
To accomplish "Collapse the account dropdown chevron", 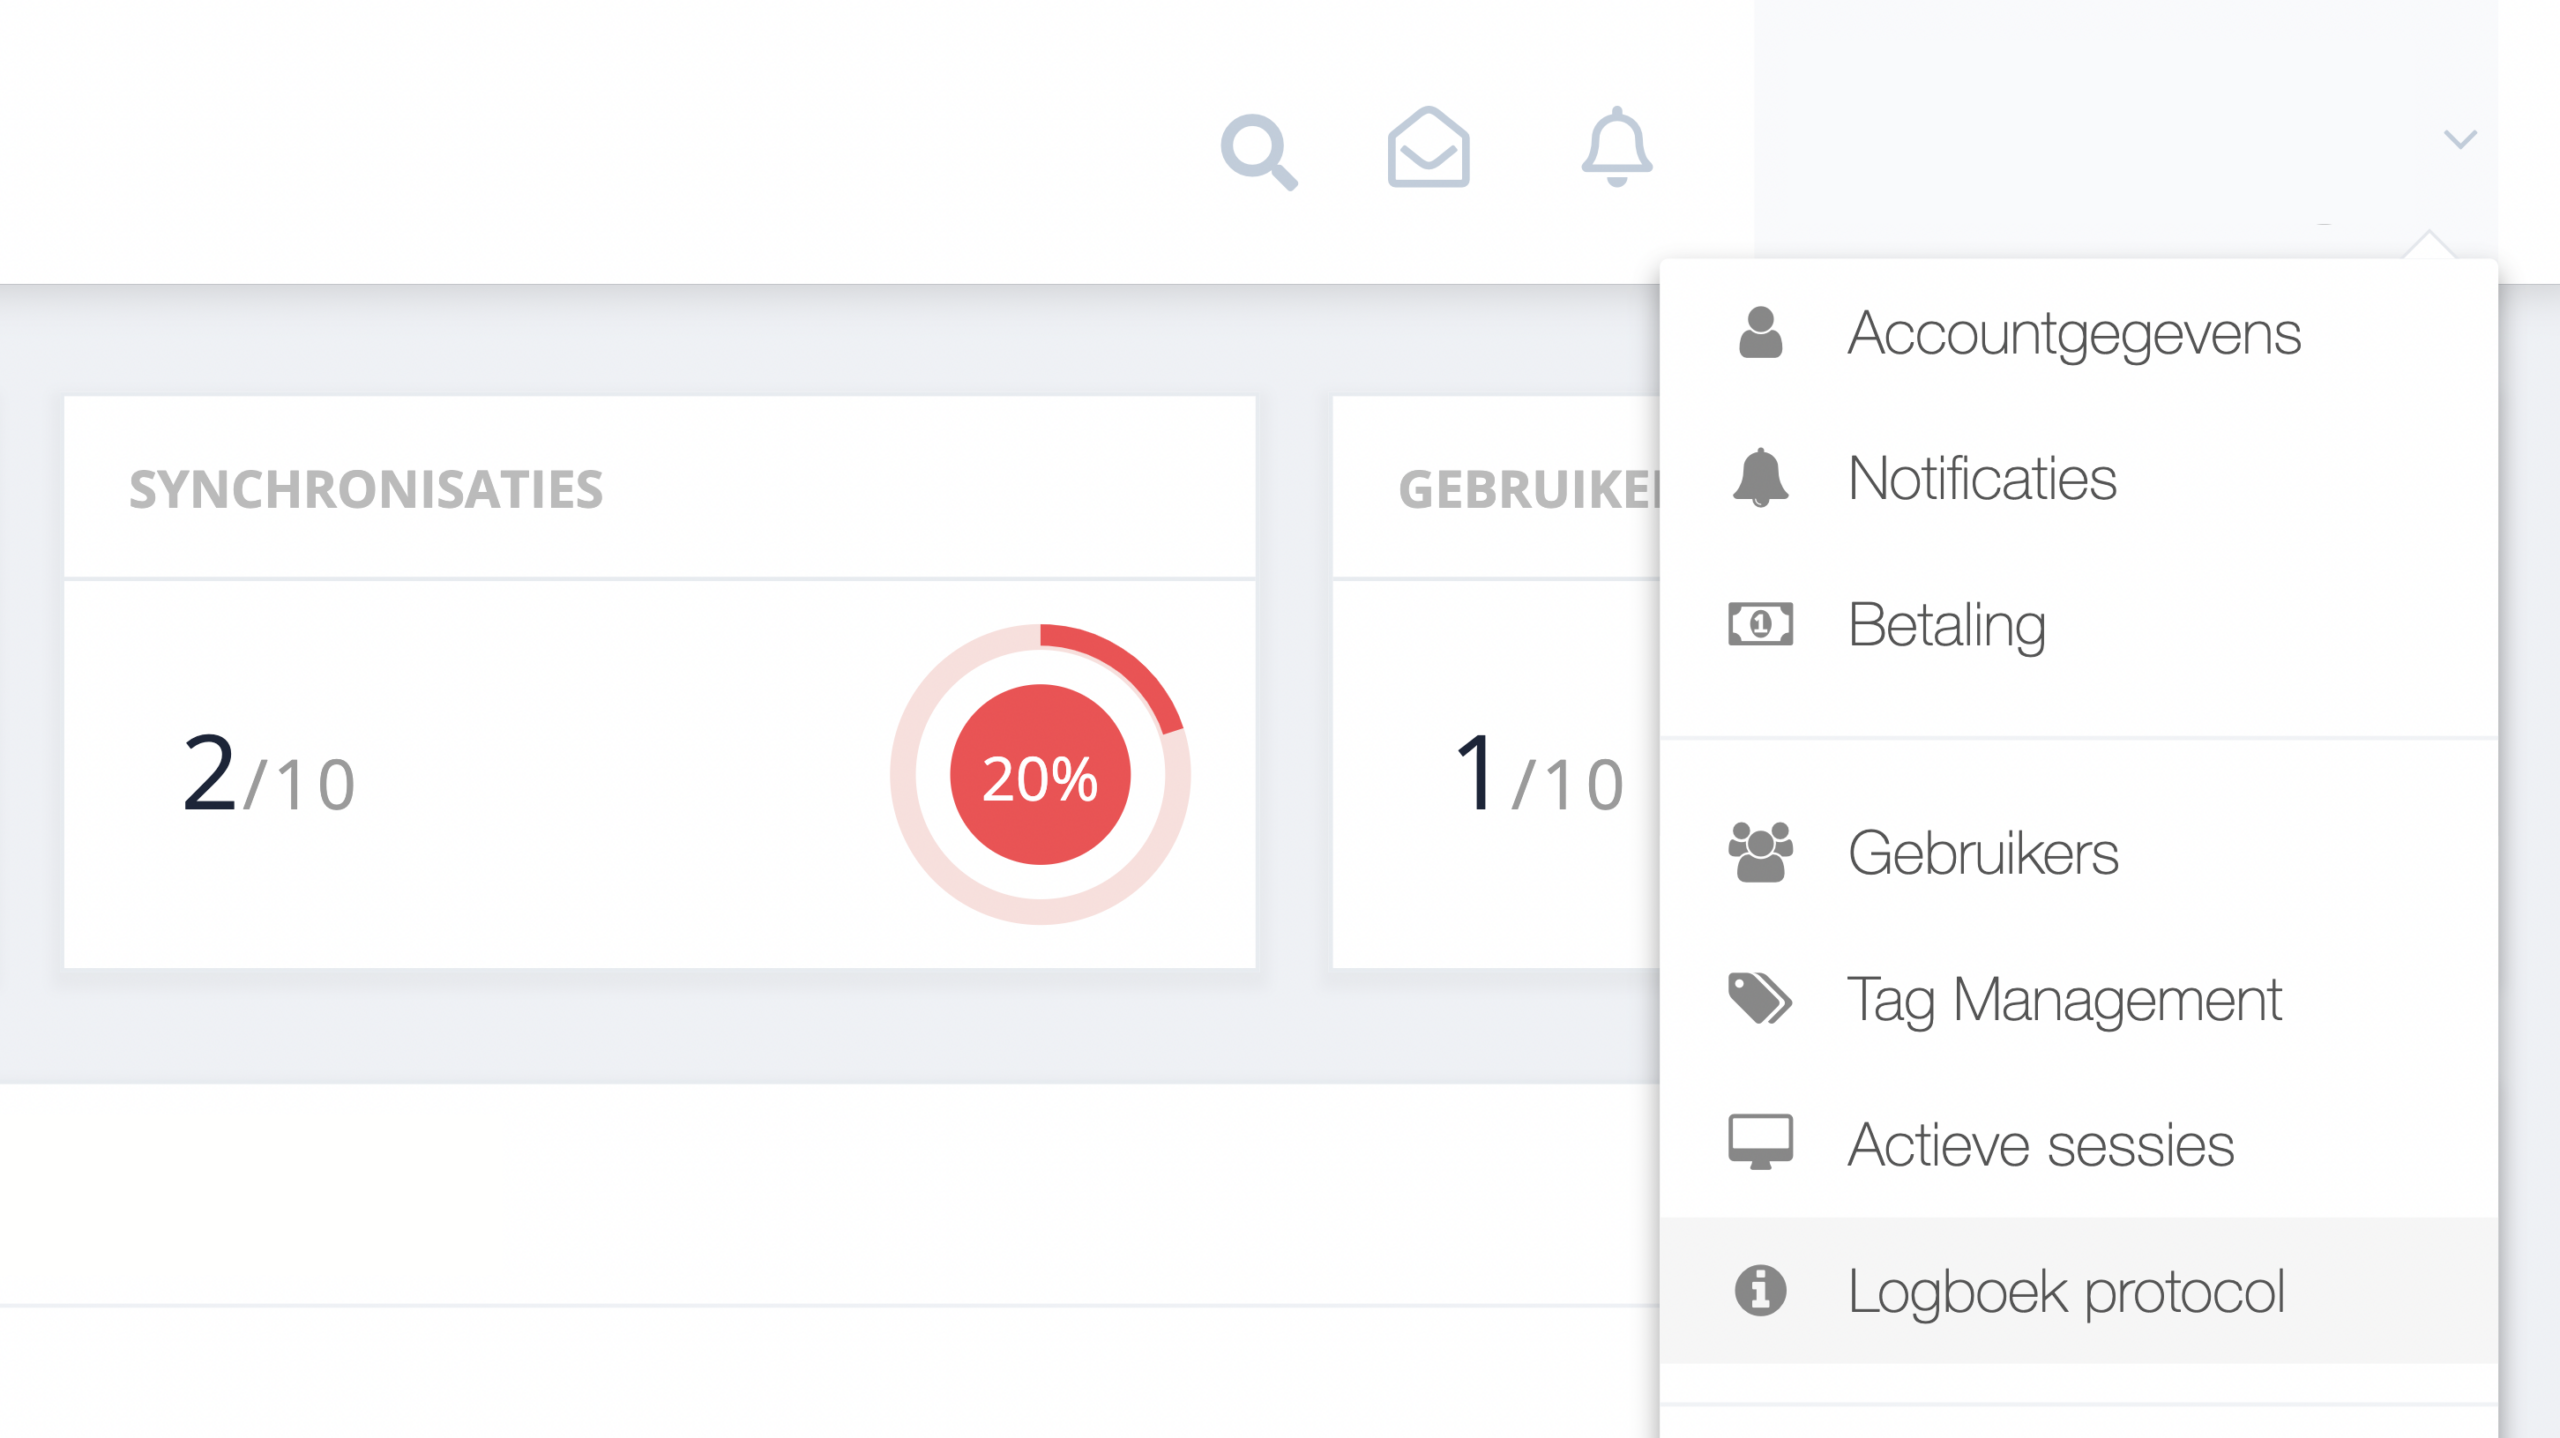I will [x=2460, y=139].
